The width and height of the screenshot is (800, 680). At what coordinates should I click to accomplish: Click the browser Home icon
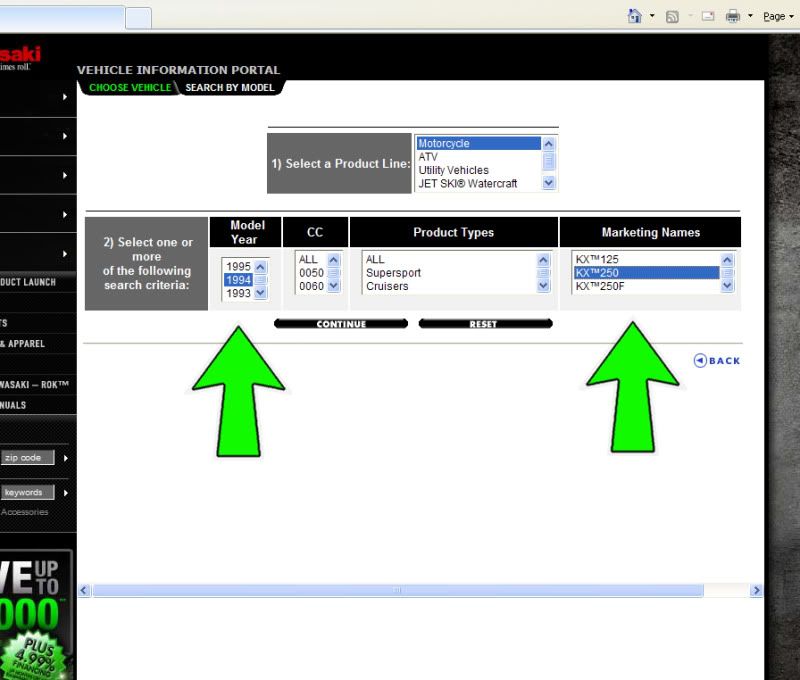pyautogui.click(x=634, y=16)
